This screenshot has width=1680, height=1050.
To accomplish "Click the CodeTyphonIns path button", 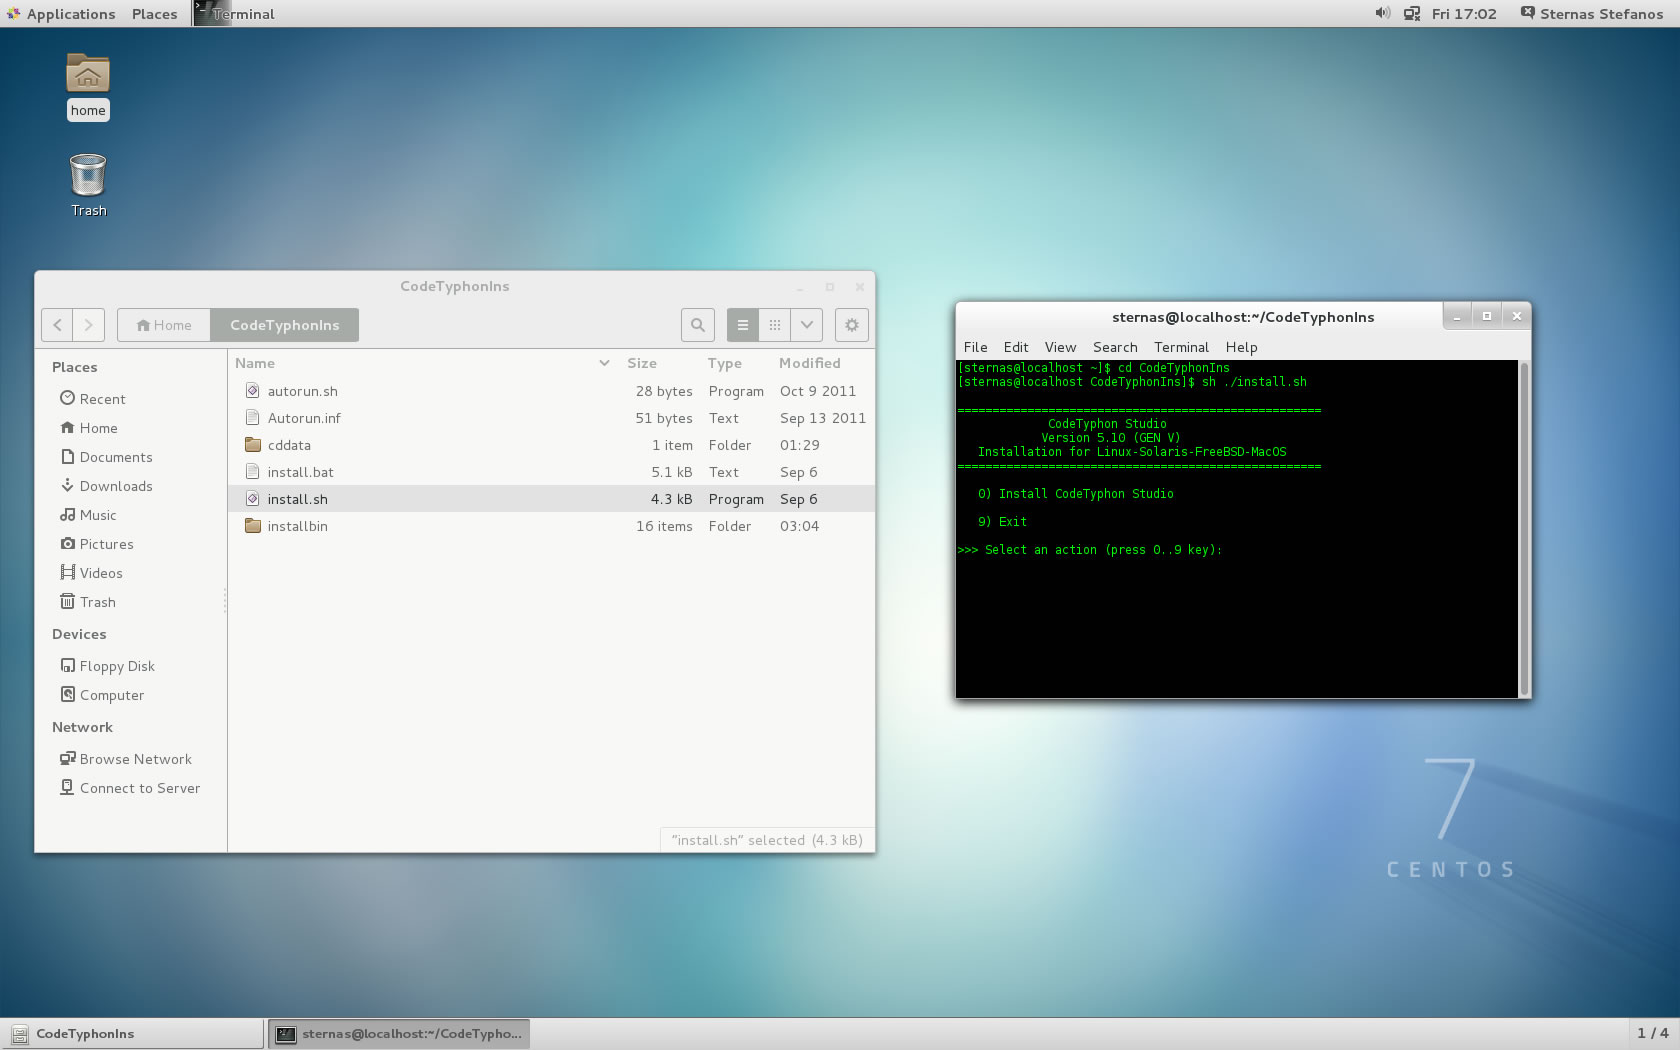I will [x=285, y=325].
